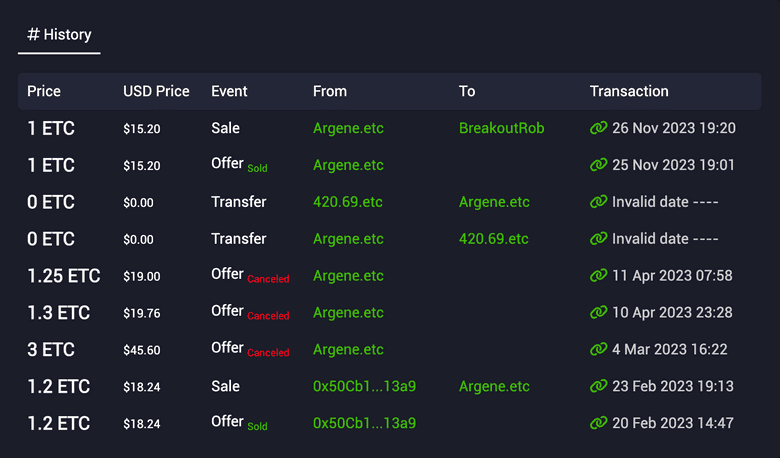Click link icon on first Invalid date row
The width and height of the screenshot is (780, 458).
pyautogui.click(x=598, y=202)
